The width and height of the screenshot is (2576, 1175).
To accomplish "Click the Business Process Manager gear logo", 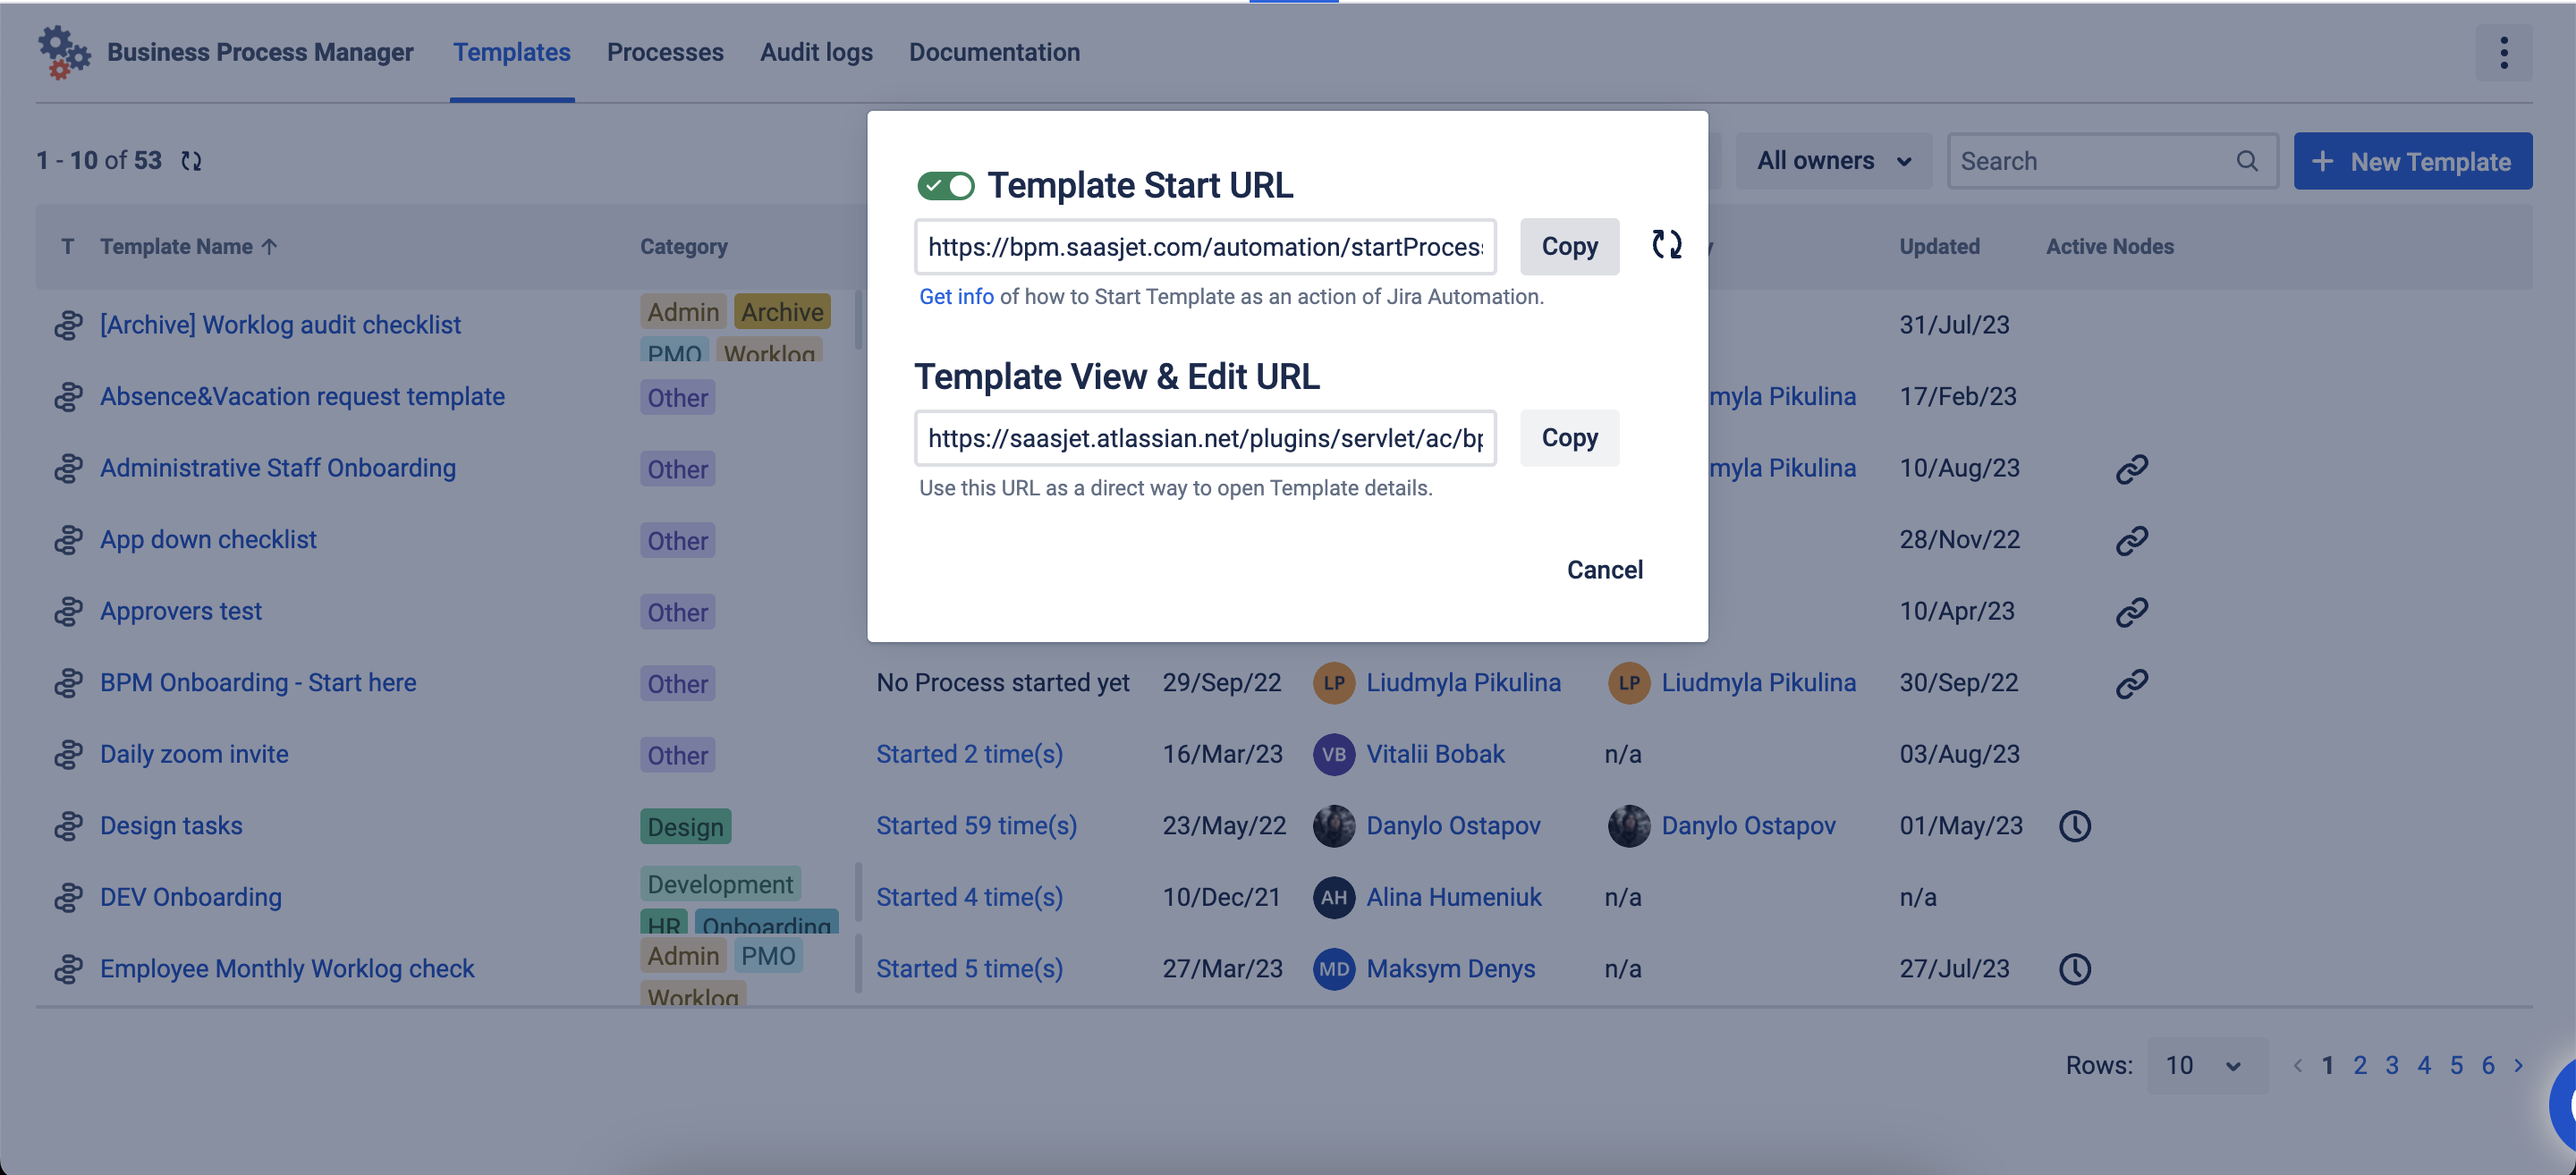I will coord(63,52).
